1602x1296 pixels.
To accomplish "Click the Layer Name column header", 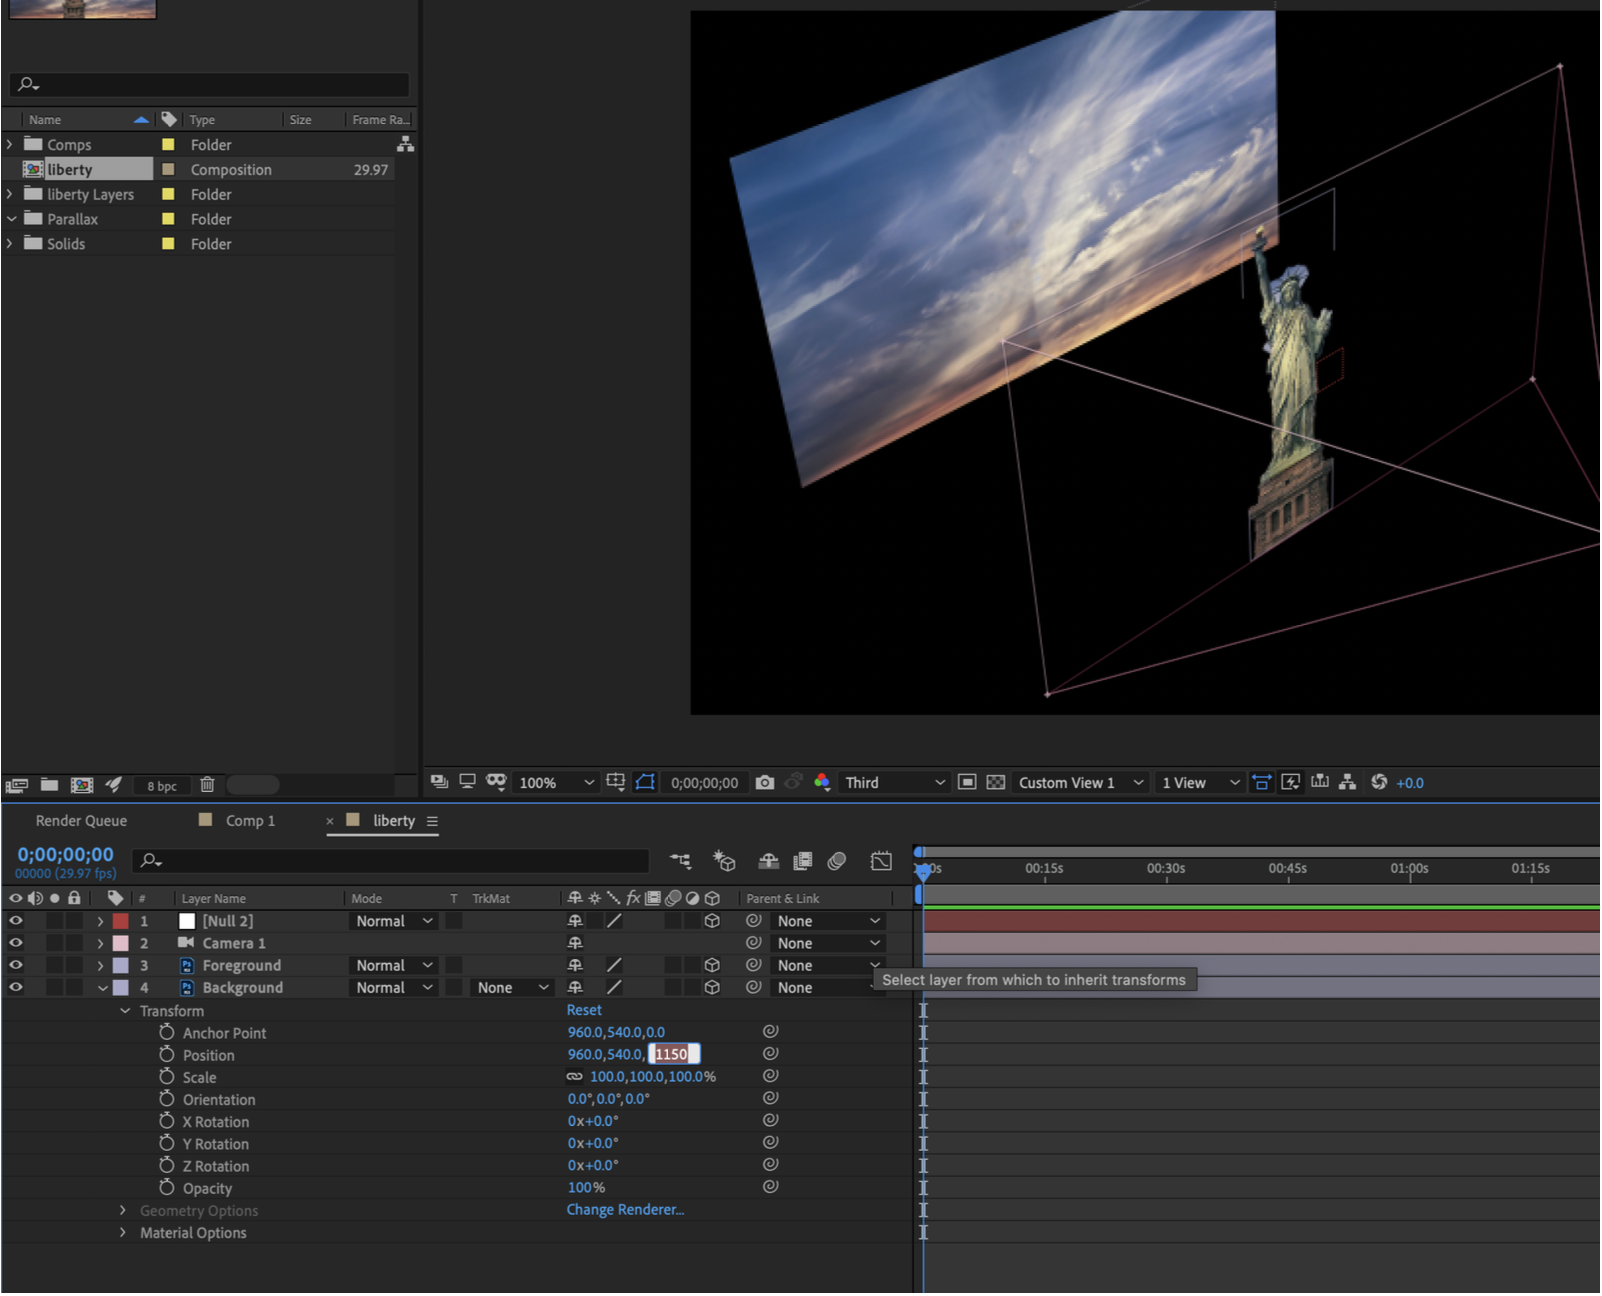I will (213, 899).
